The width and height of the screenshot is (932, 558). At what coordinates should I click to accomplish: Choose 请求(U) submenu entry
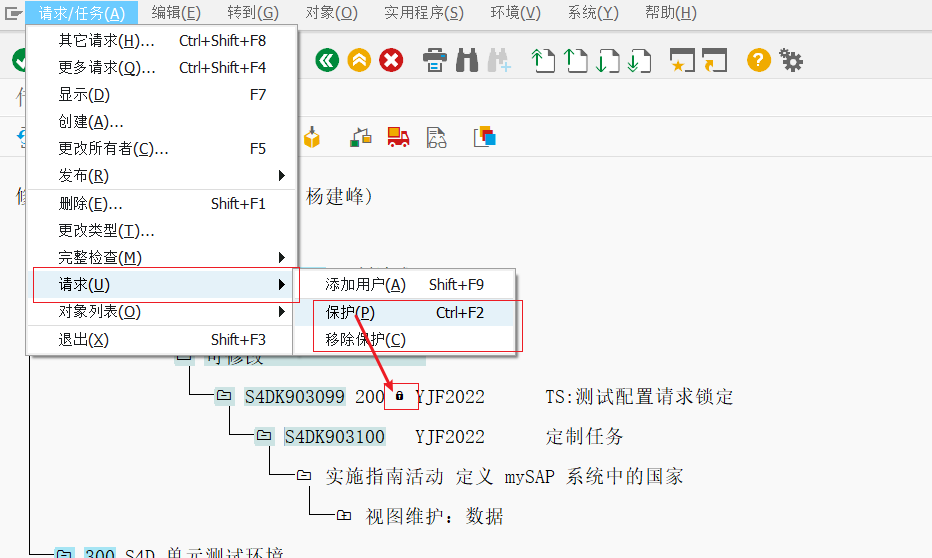(162, 285)
